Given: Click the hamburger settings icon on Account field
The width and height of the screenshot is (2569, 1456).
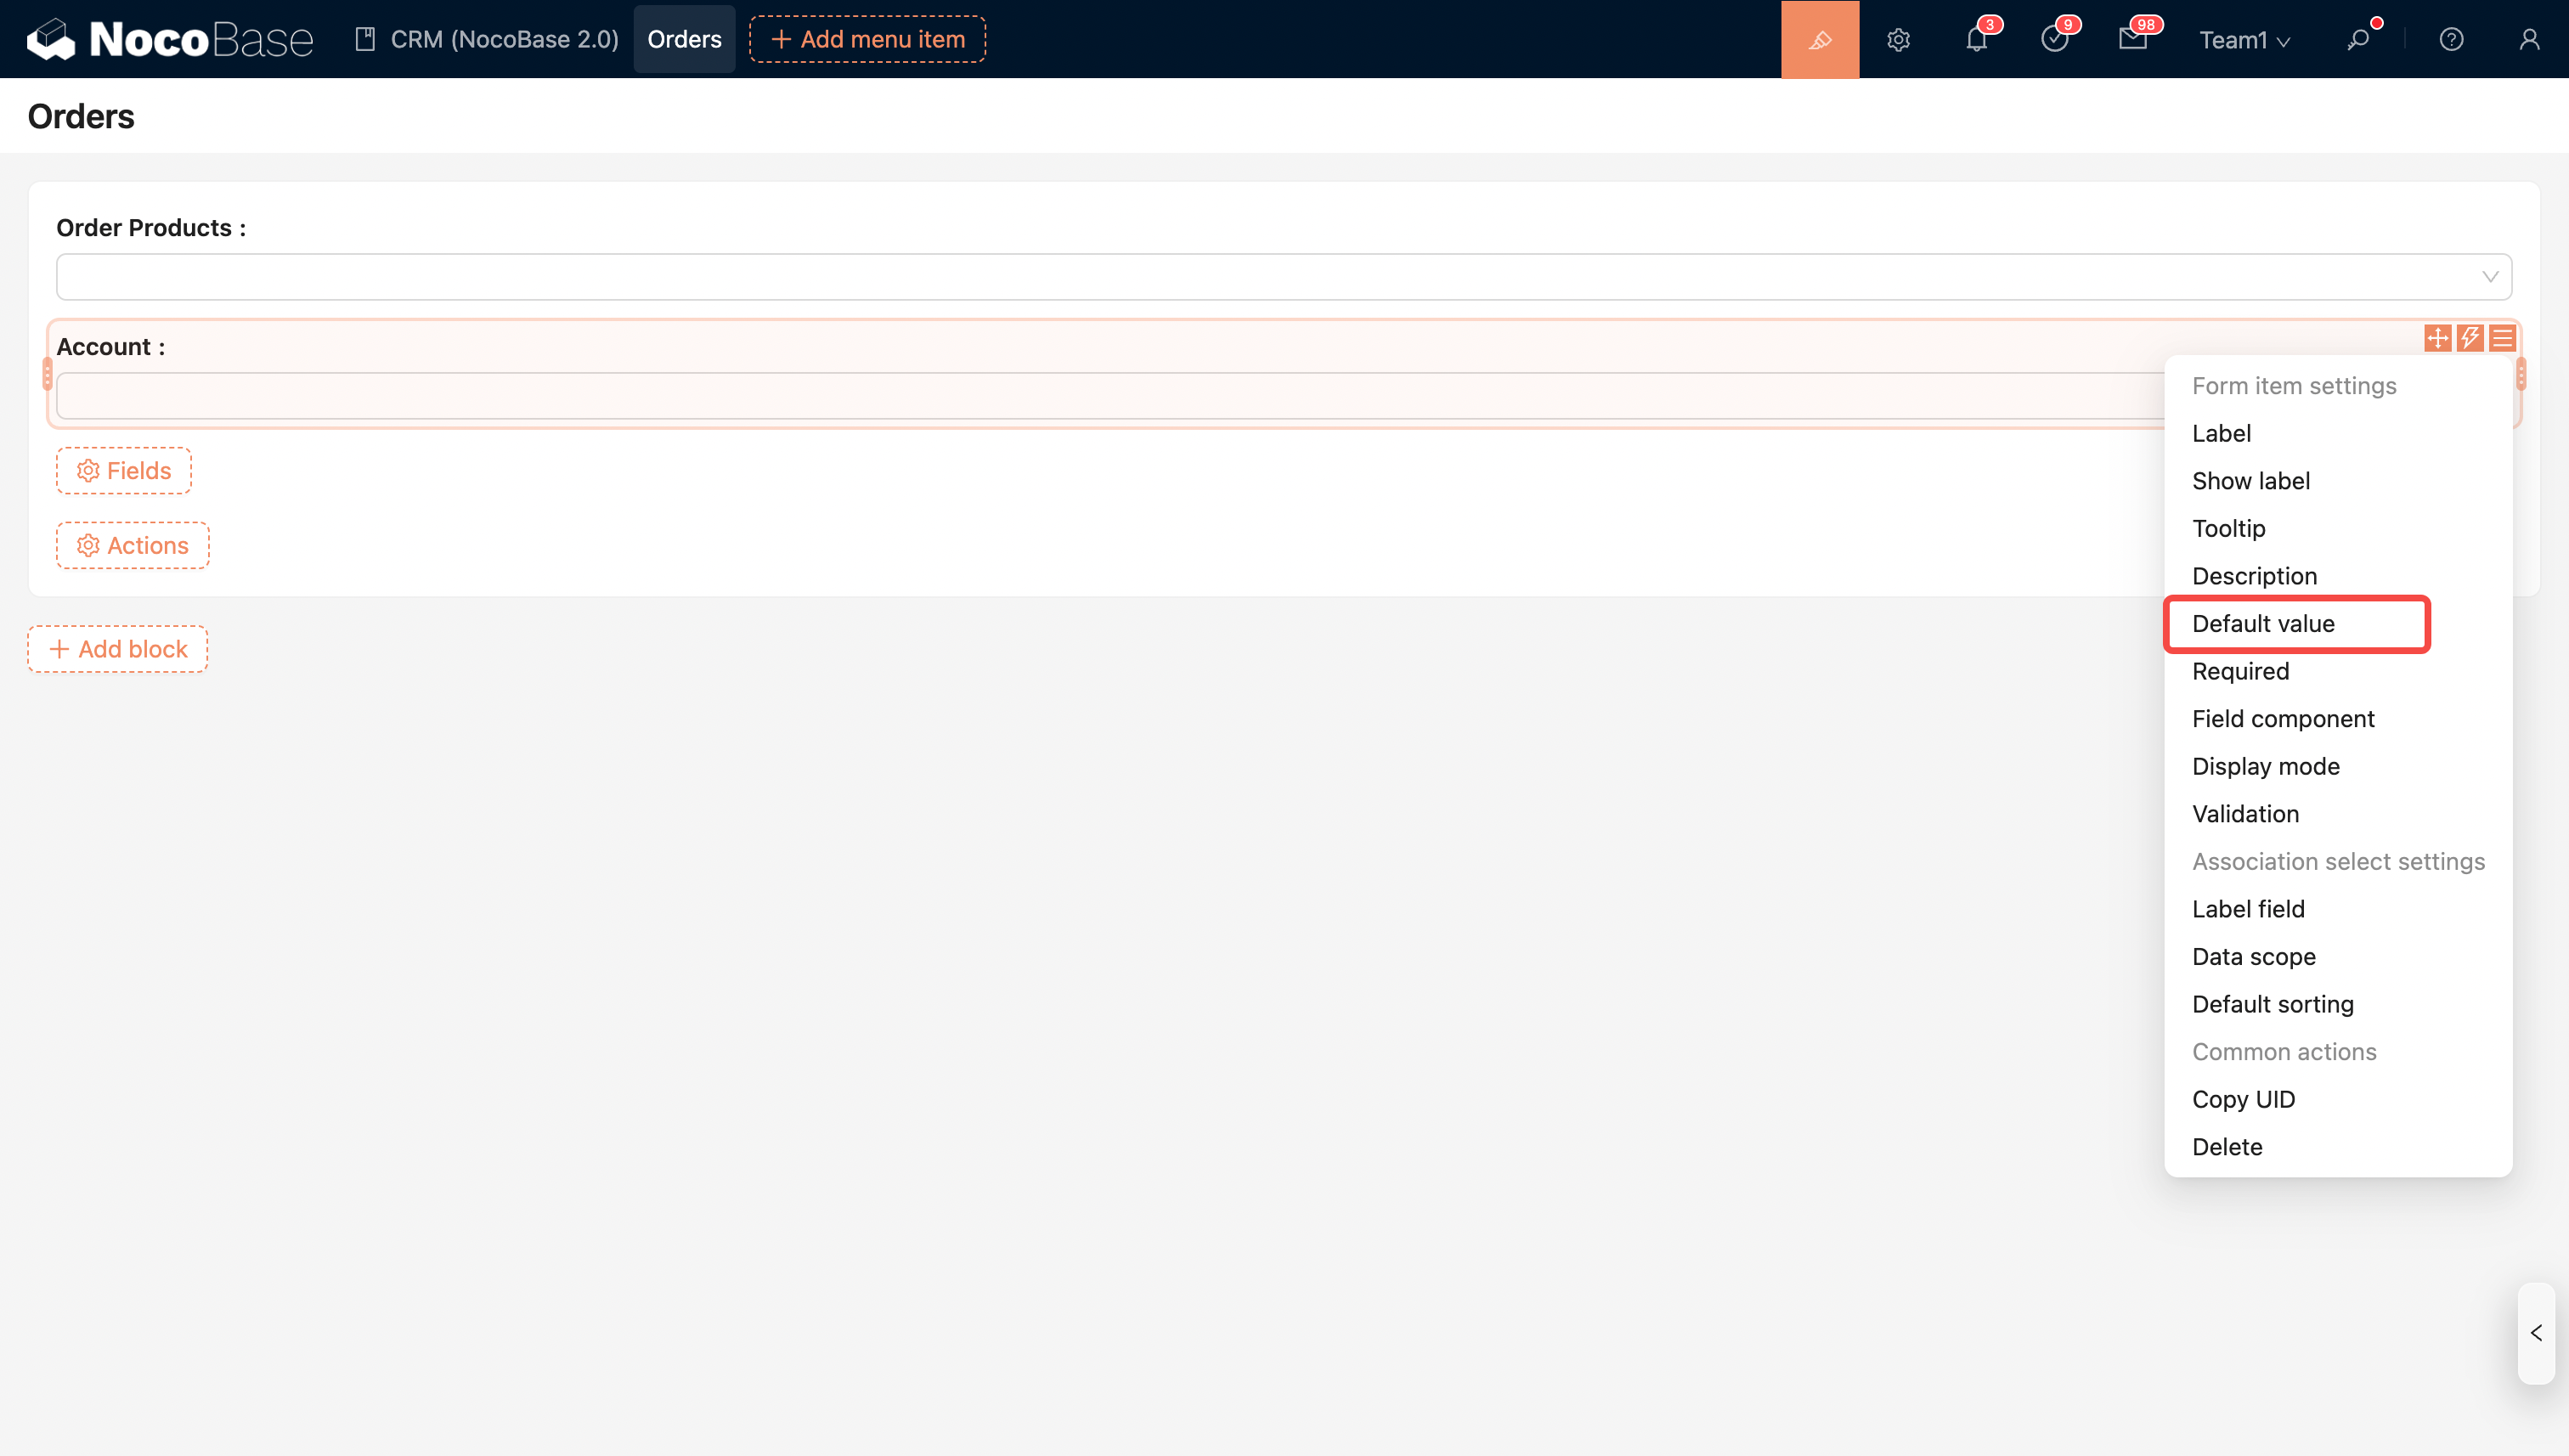Looking at the screenshot, I should point(2502,338).
